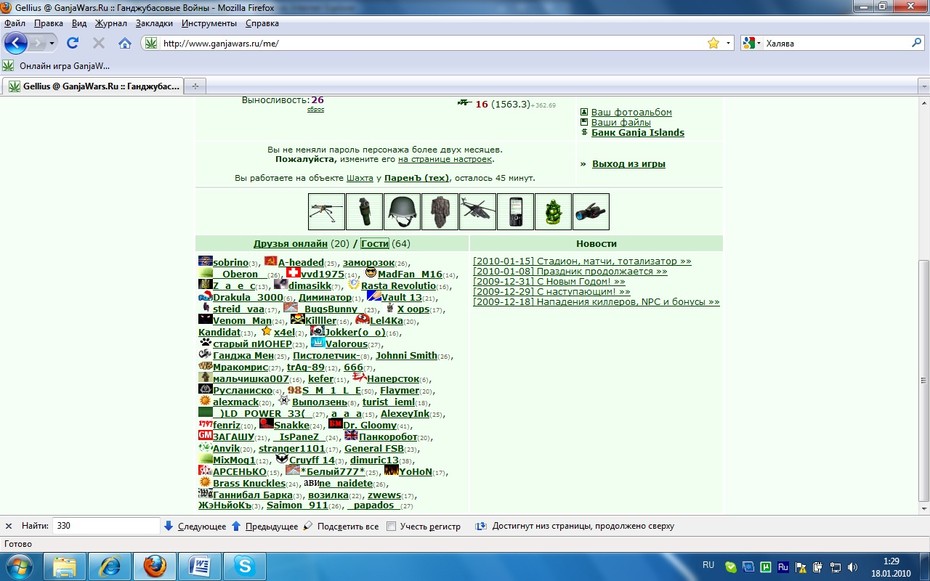930x581 pixels.
Task: Go to the home page icon
Action: (x=125, y=43)
